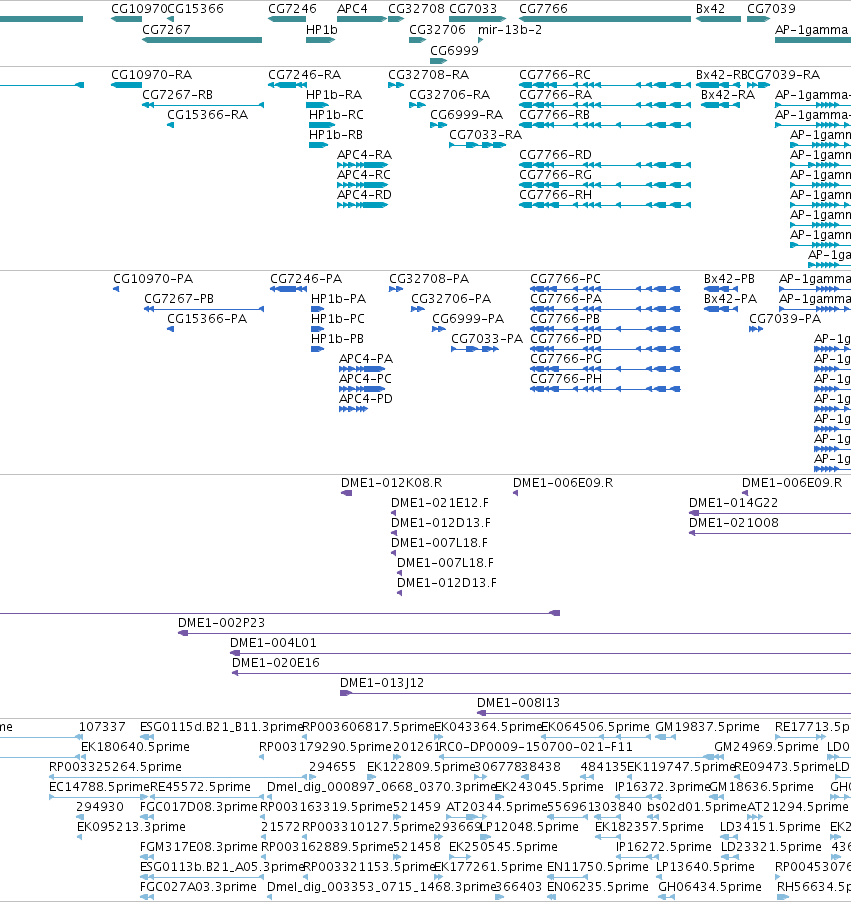Open protein CG7766-PD
The height and width of the screenshot is (902, 851).
click(x=566, y=339)
